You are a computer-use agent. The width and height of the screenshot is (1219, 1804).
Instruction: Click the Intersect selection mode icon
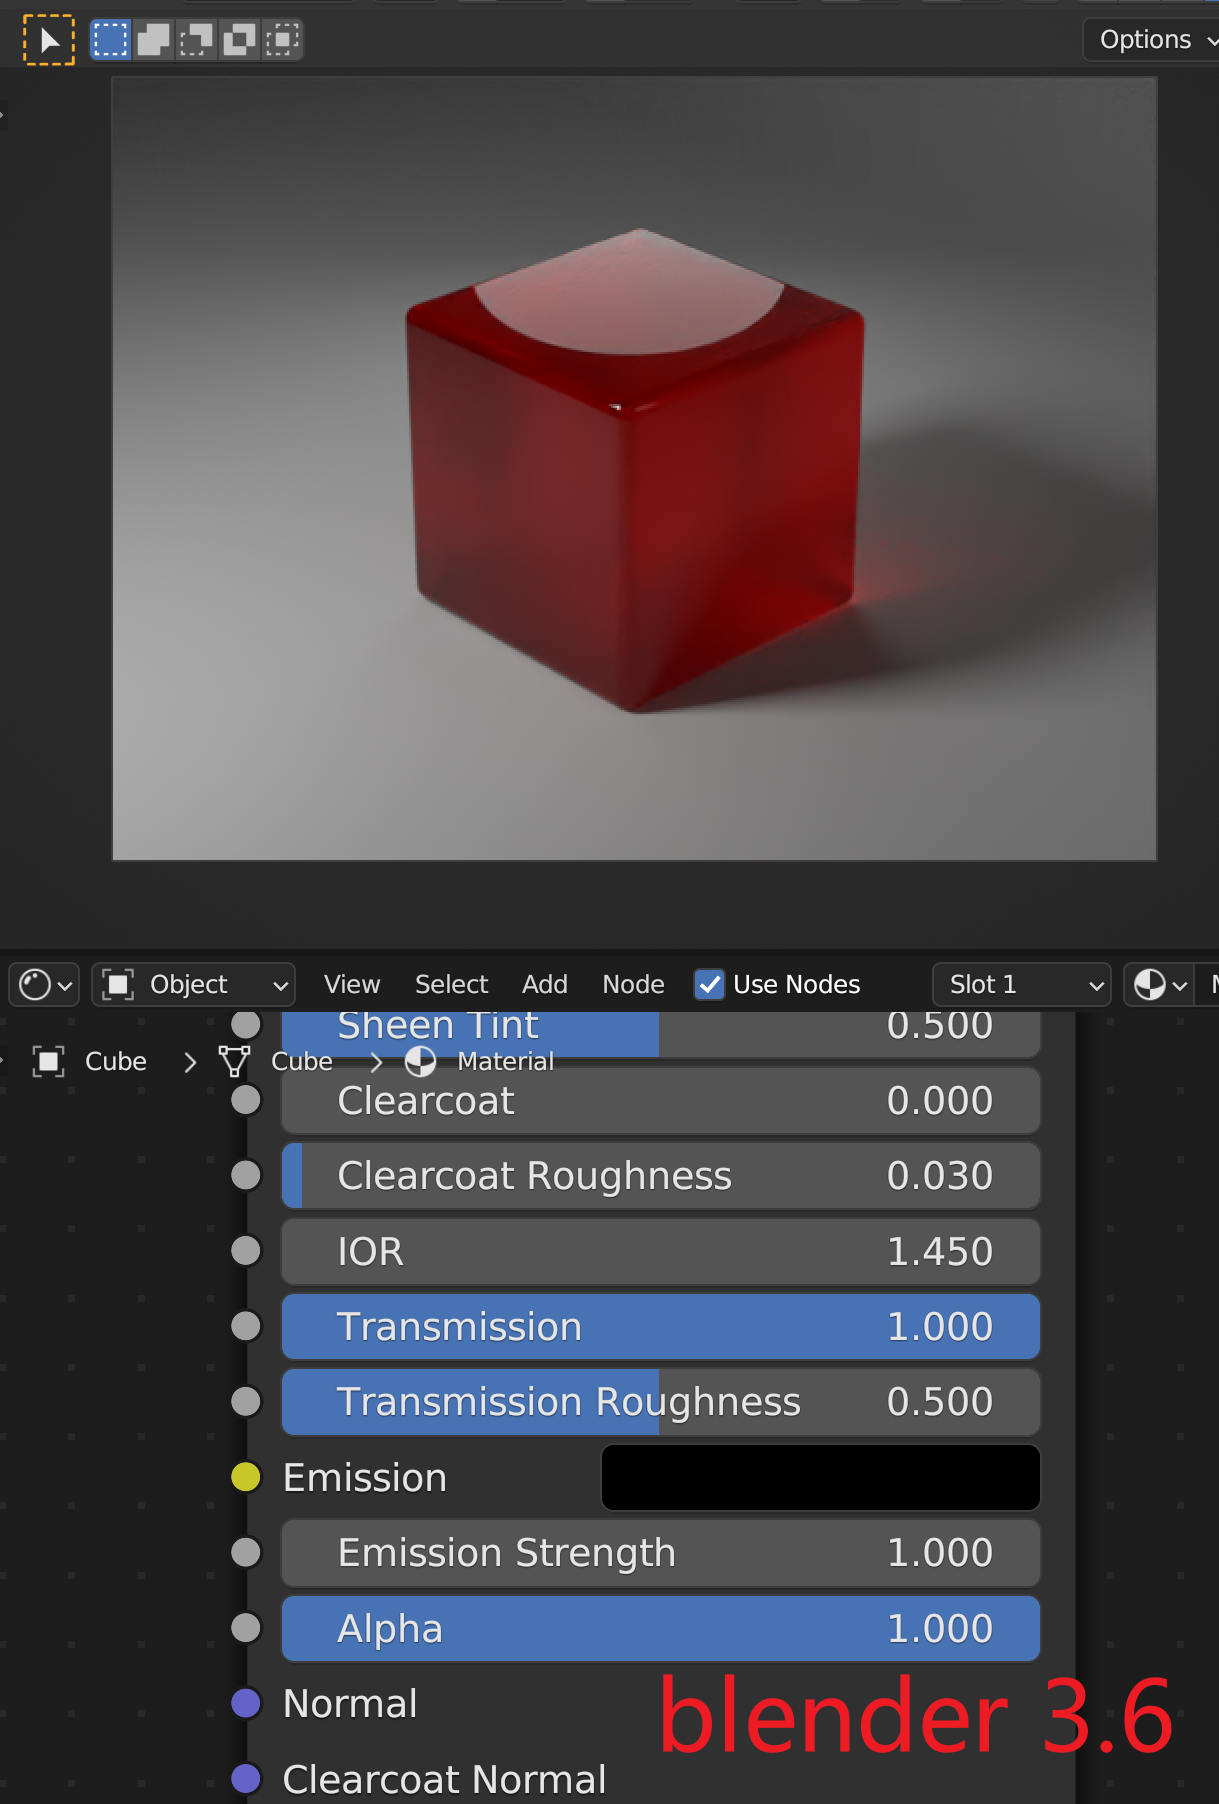coord(282,40)
